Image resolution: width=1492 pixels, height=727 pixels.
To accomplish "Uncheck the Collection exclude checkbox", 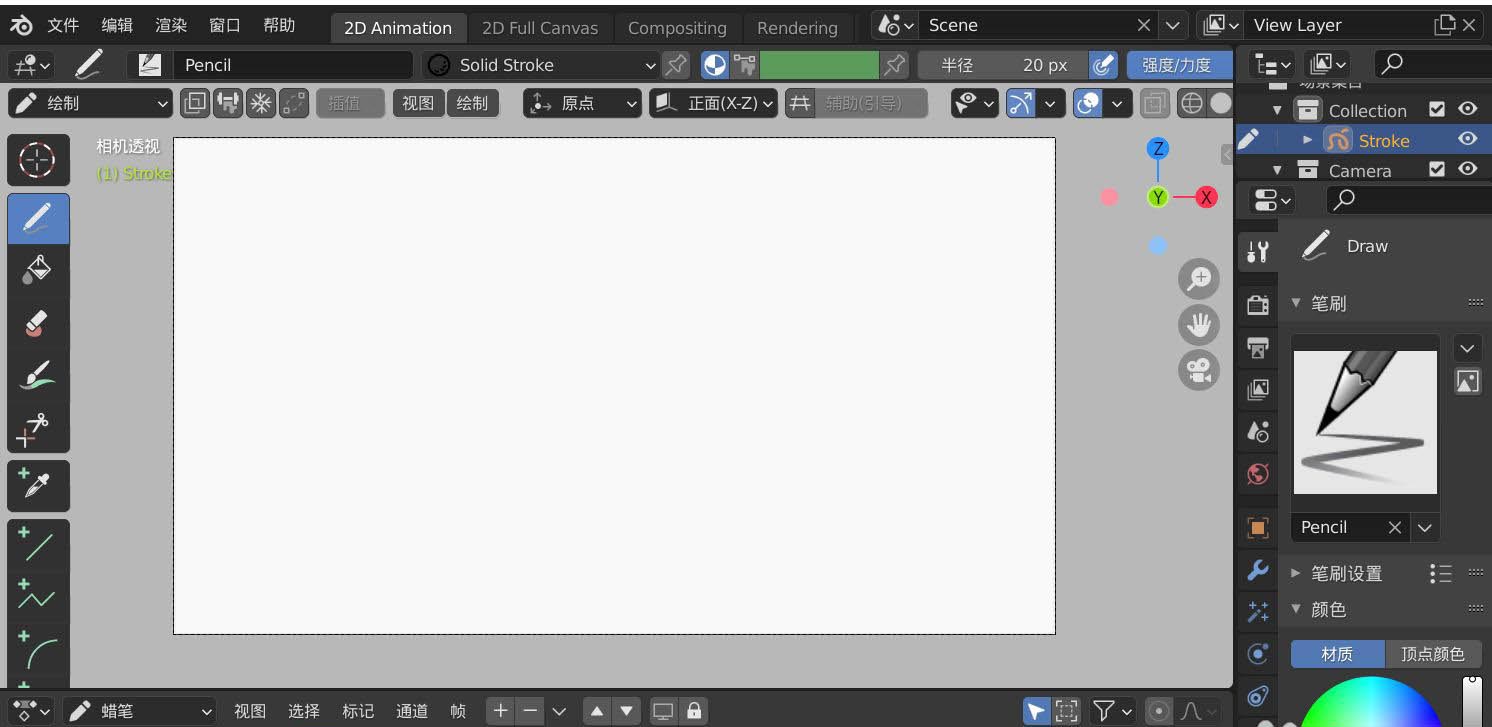I will pyautogui.click(x=1437, y=110).
